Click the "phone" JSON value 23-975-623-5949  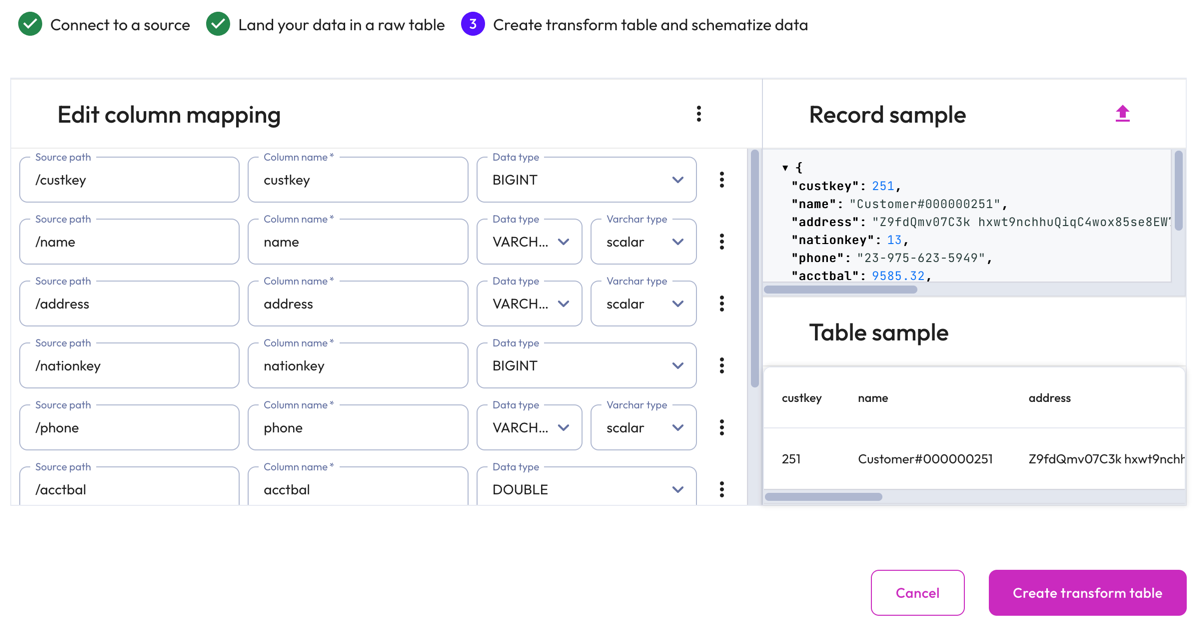tap(921, 258)
